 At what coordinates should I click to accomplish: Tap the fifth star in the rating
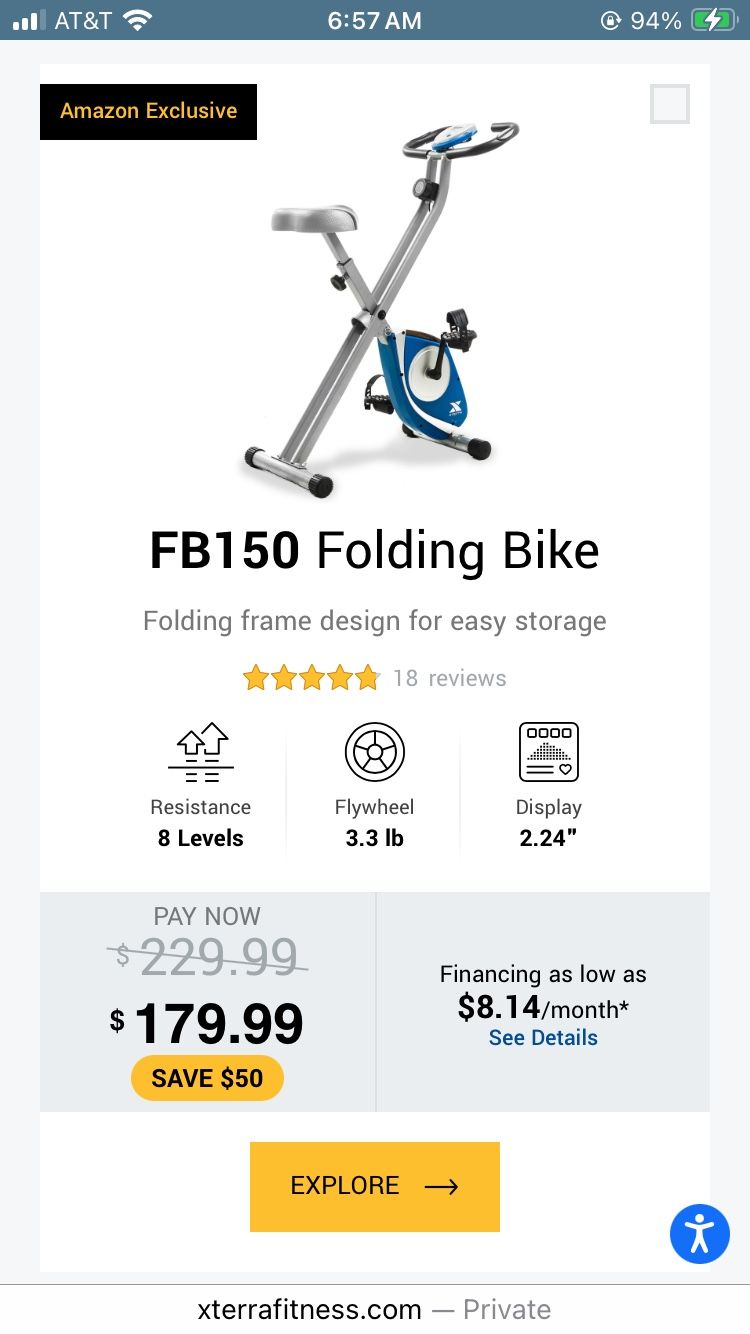366,677
